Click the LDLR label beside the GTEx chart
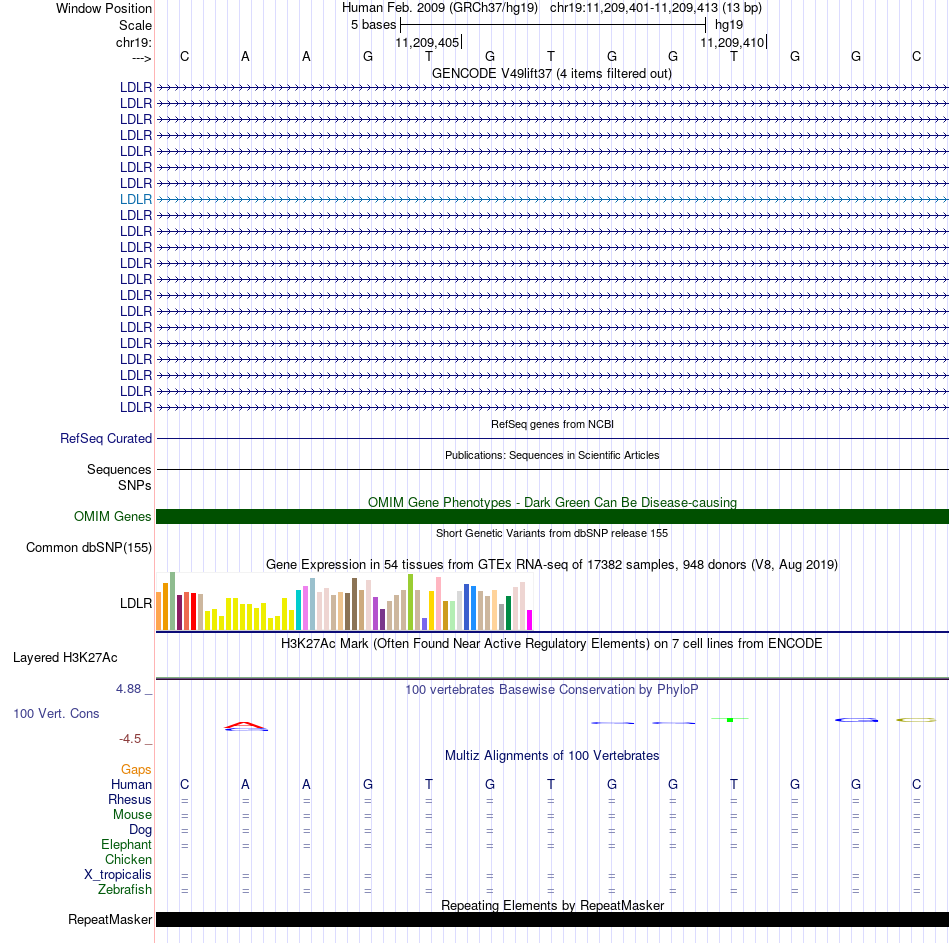Viewport: 950px width, 943px height. click(136, 604)
